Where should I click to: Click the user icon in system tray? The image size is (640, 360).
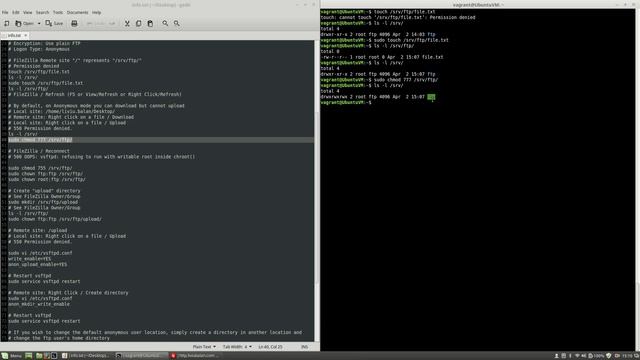coord(556,356)
